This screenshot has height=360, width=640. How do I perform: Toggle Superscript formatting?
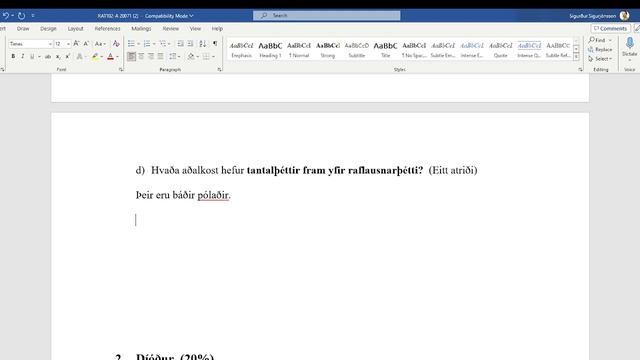click(x=68, y=56)
